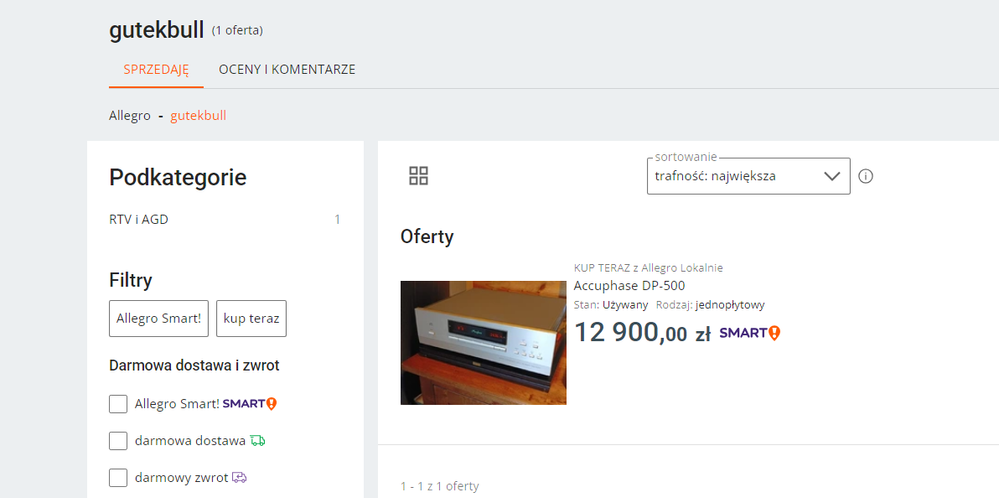Click the Accuphase DP-500 product photo
999x498 pixels.
[483, 342]
